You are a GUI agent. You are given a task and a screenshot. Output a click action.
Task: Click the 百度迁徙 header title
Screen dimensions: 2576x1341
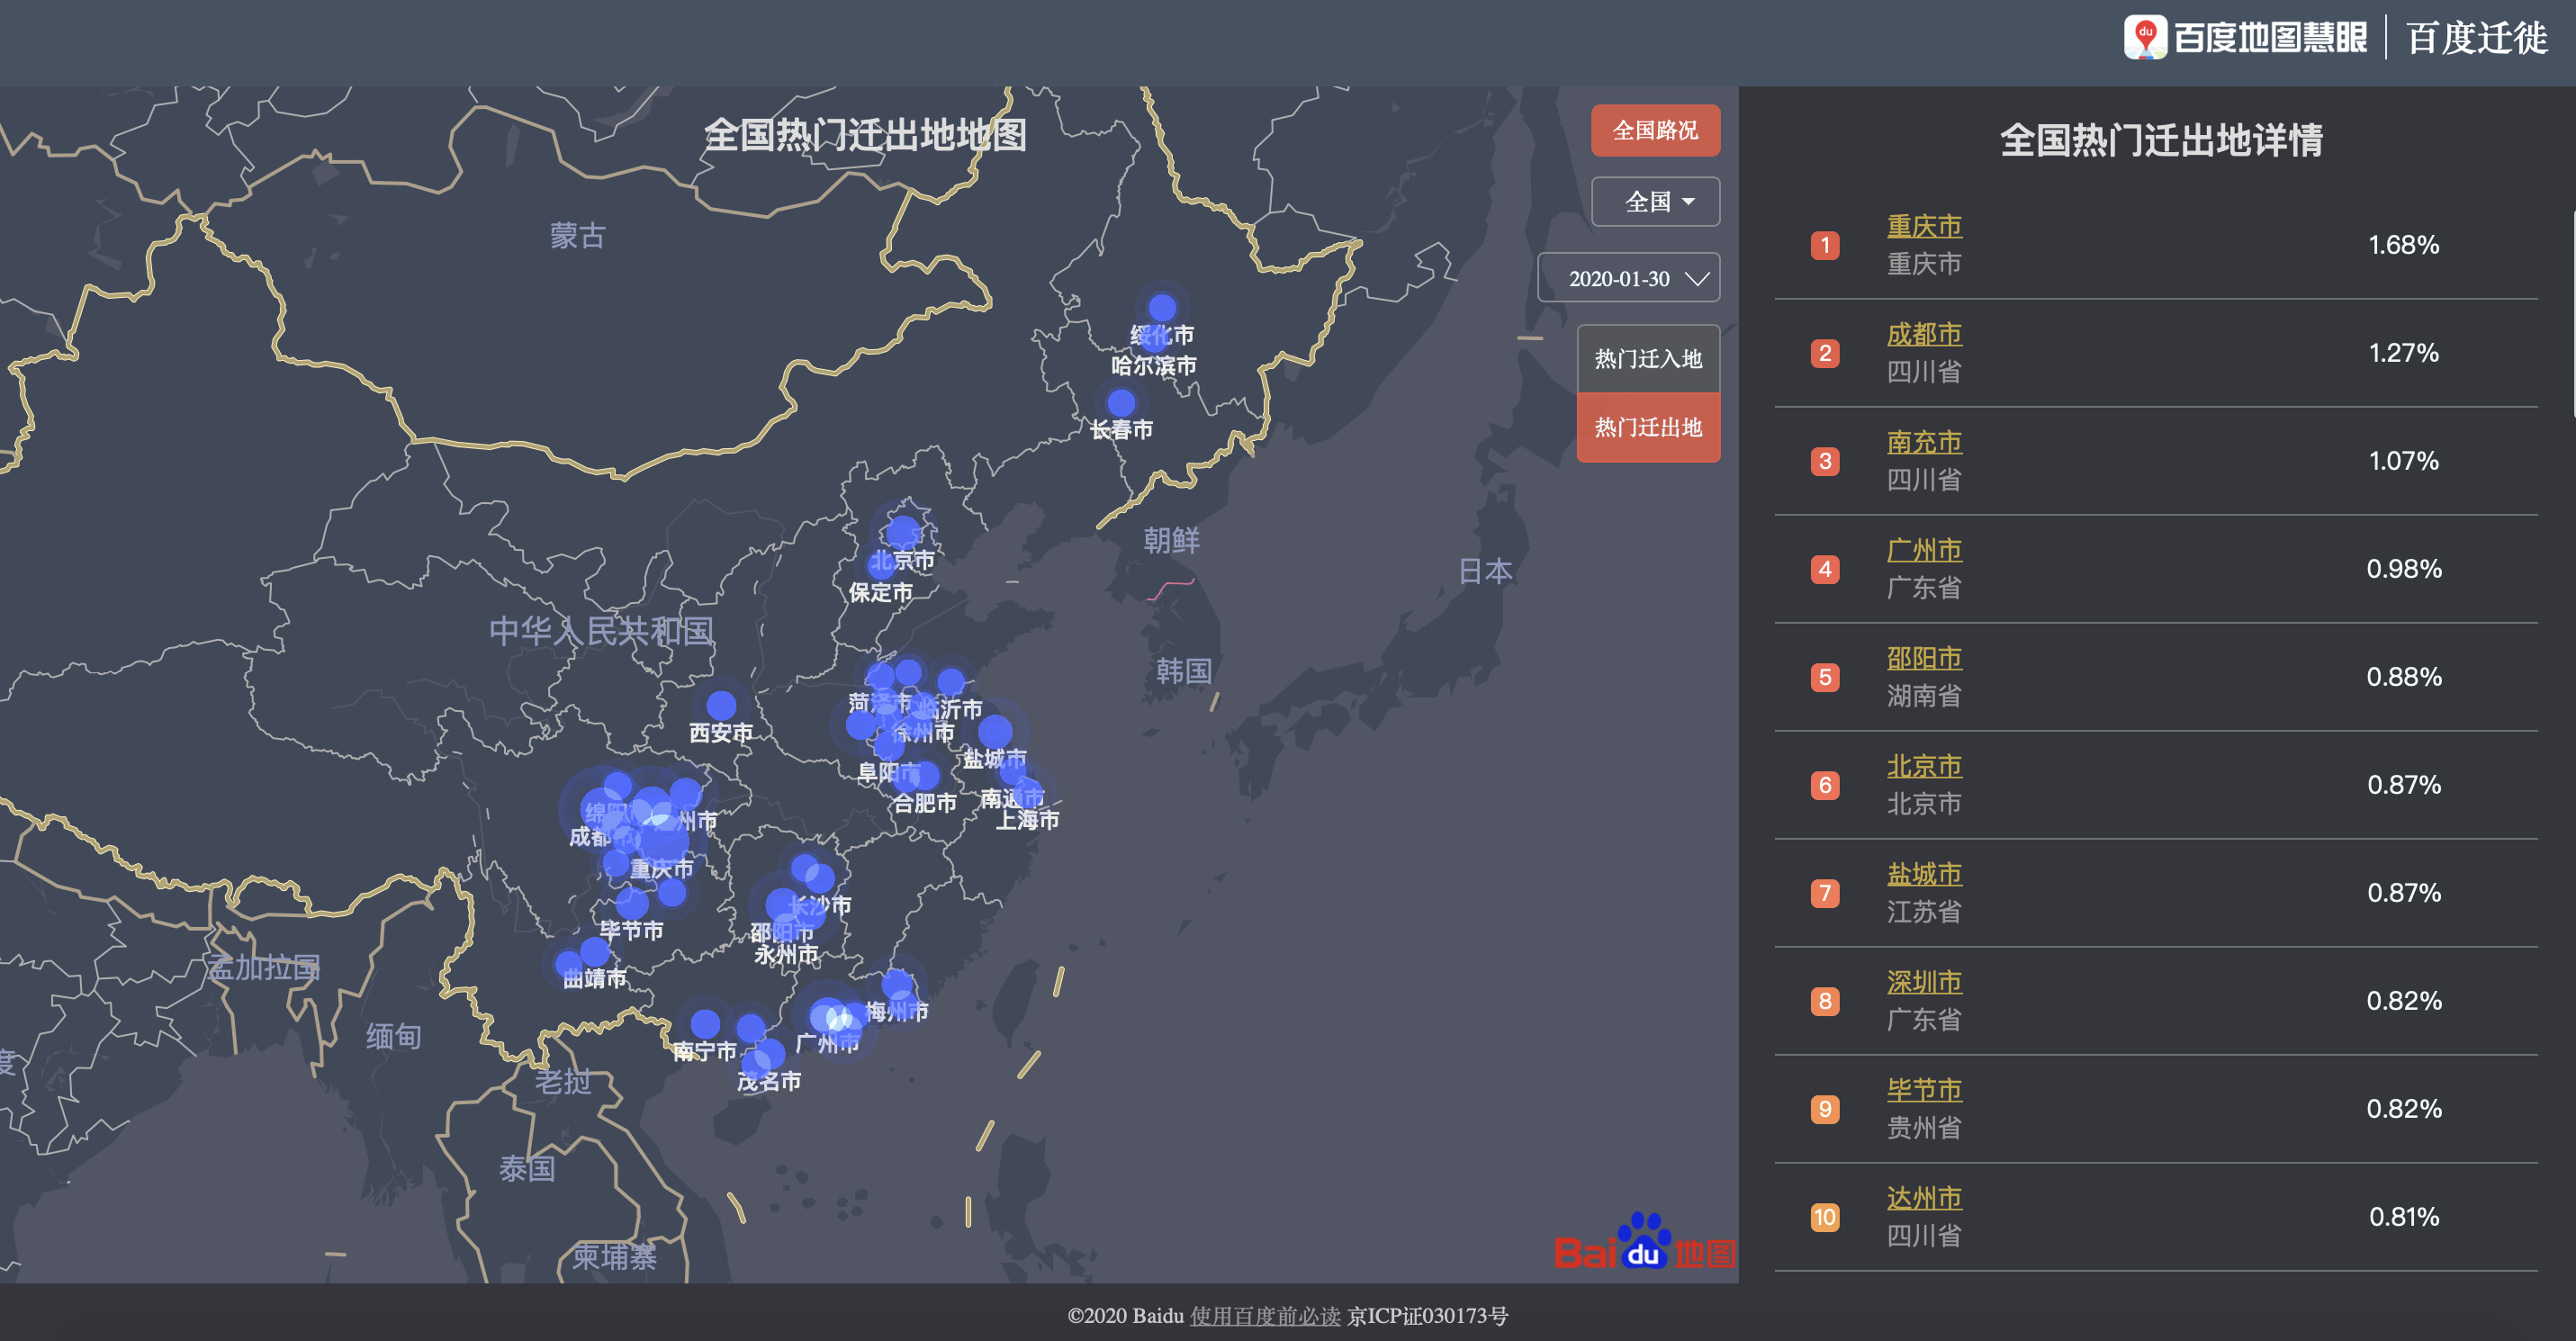point(2476,38)
